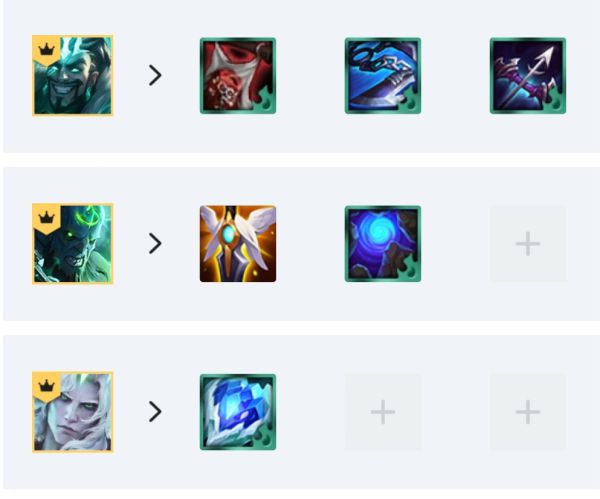Image resolution: width=600 pixels, height=499 pixels.
Task: Expand the chevron arrow beside Draven
Action: click(x=155, y=75)
